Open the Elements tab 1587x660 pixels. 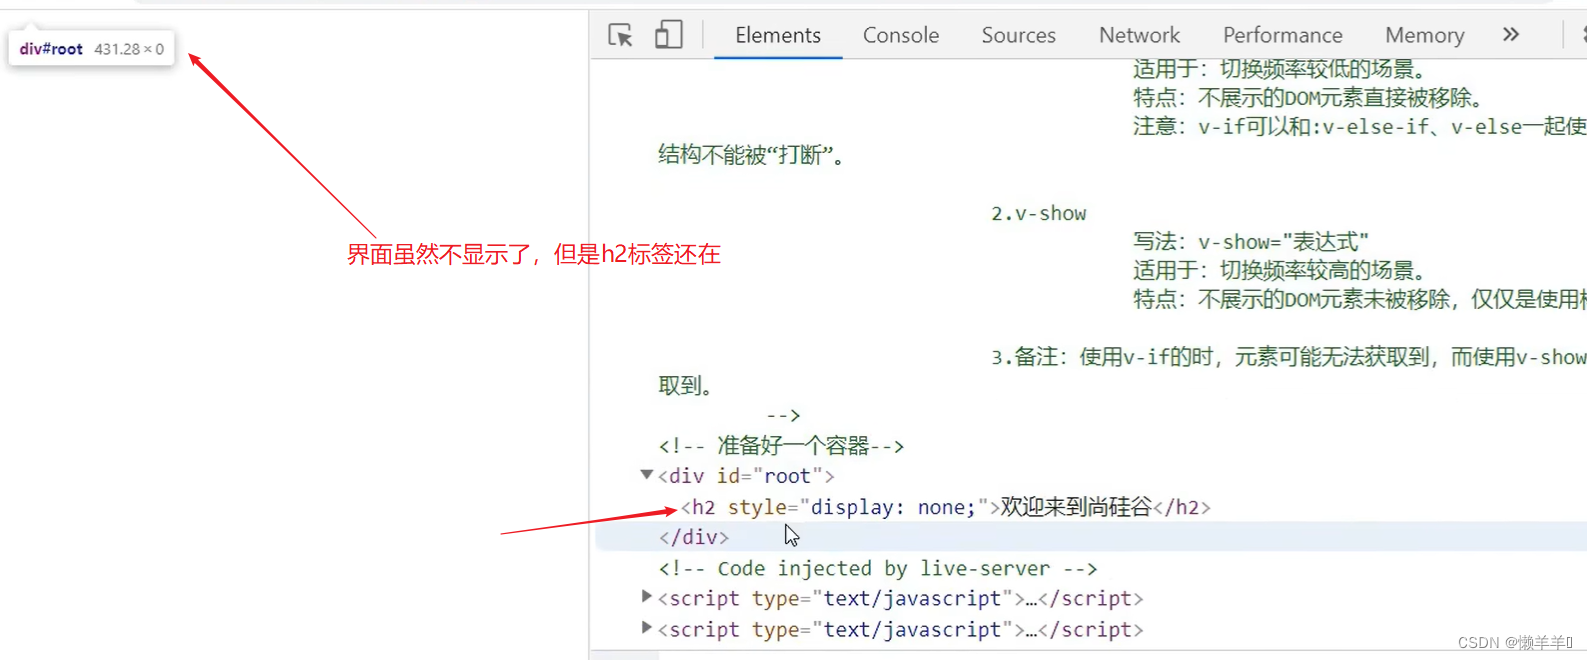point(778,35)
